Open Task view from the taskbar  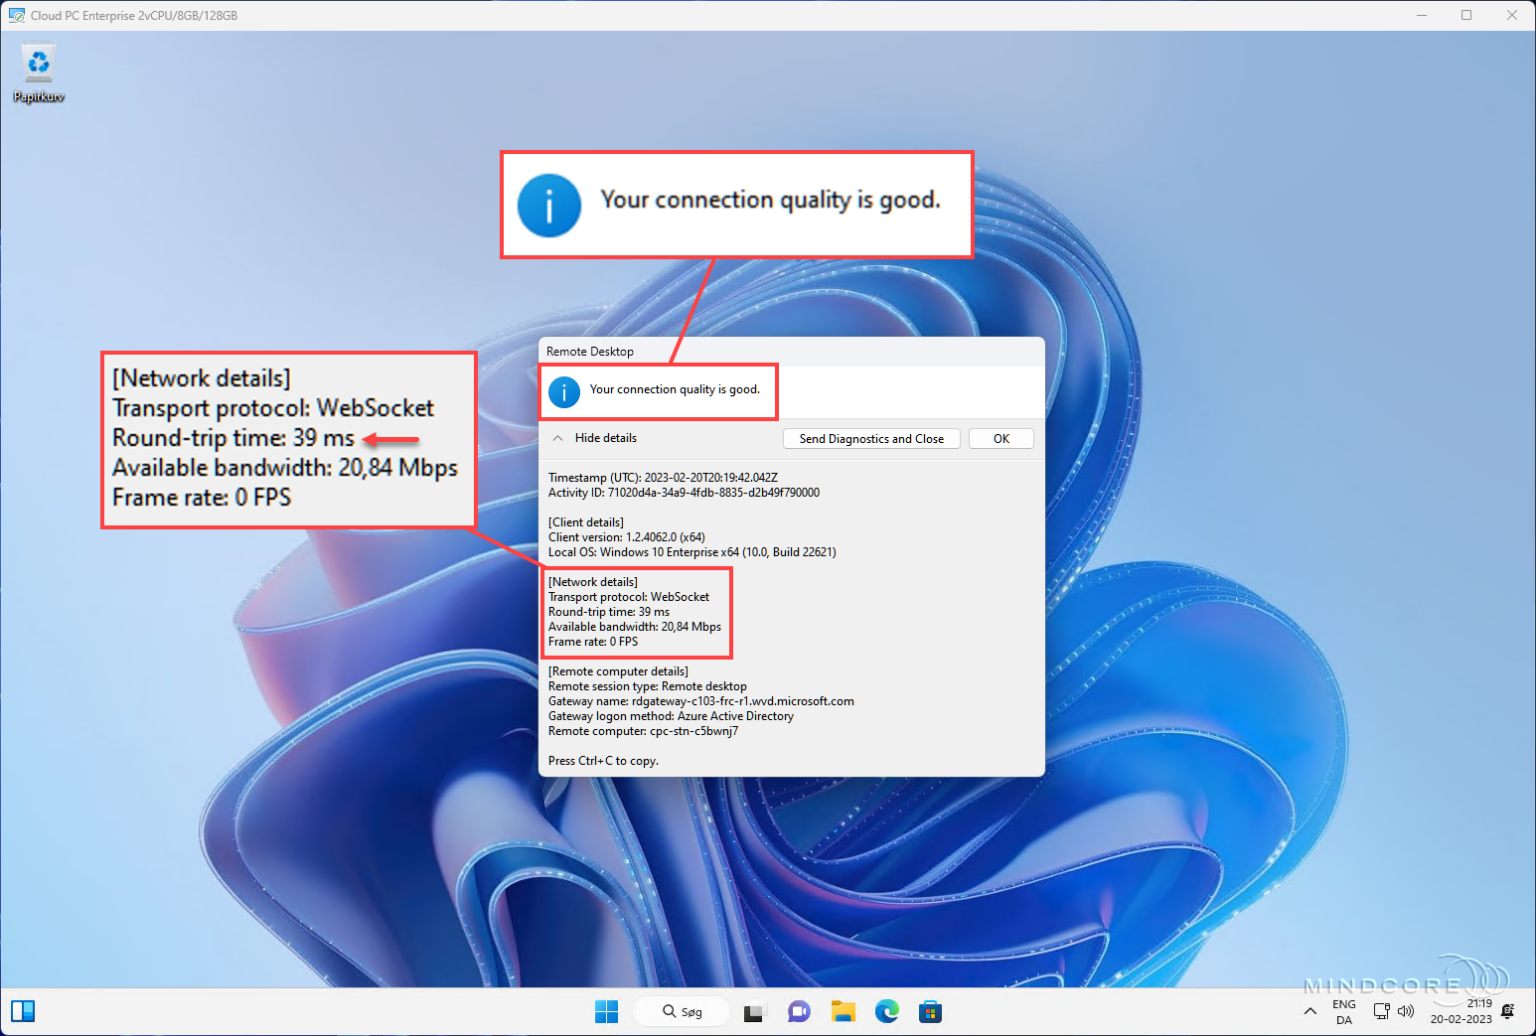753,1011
